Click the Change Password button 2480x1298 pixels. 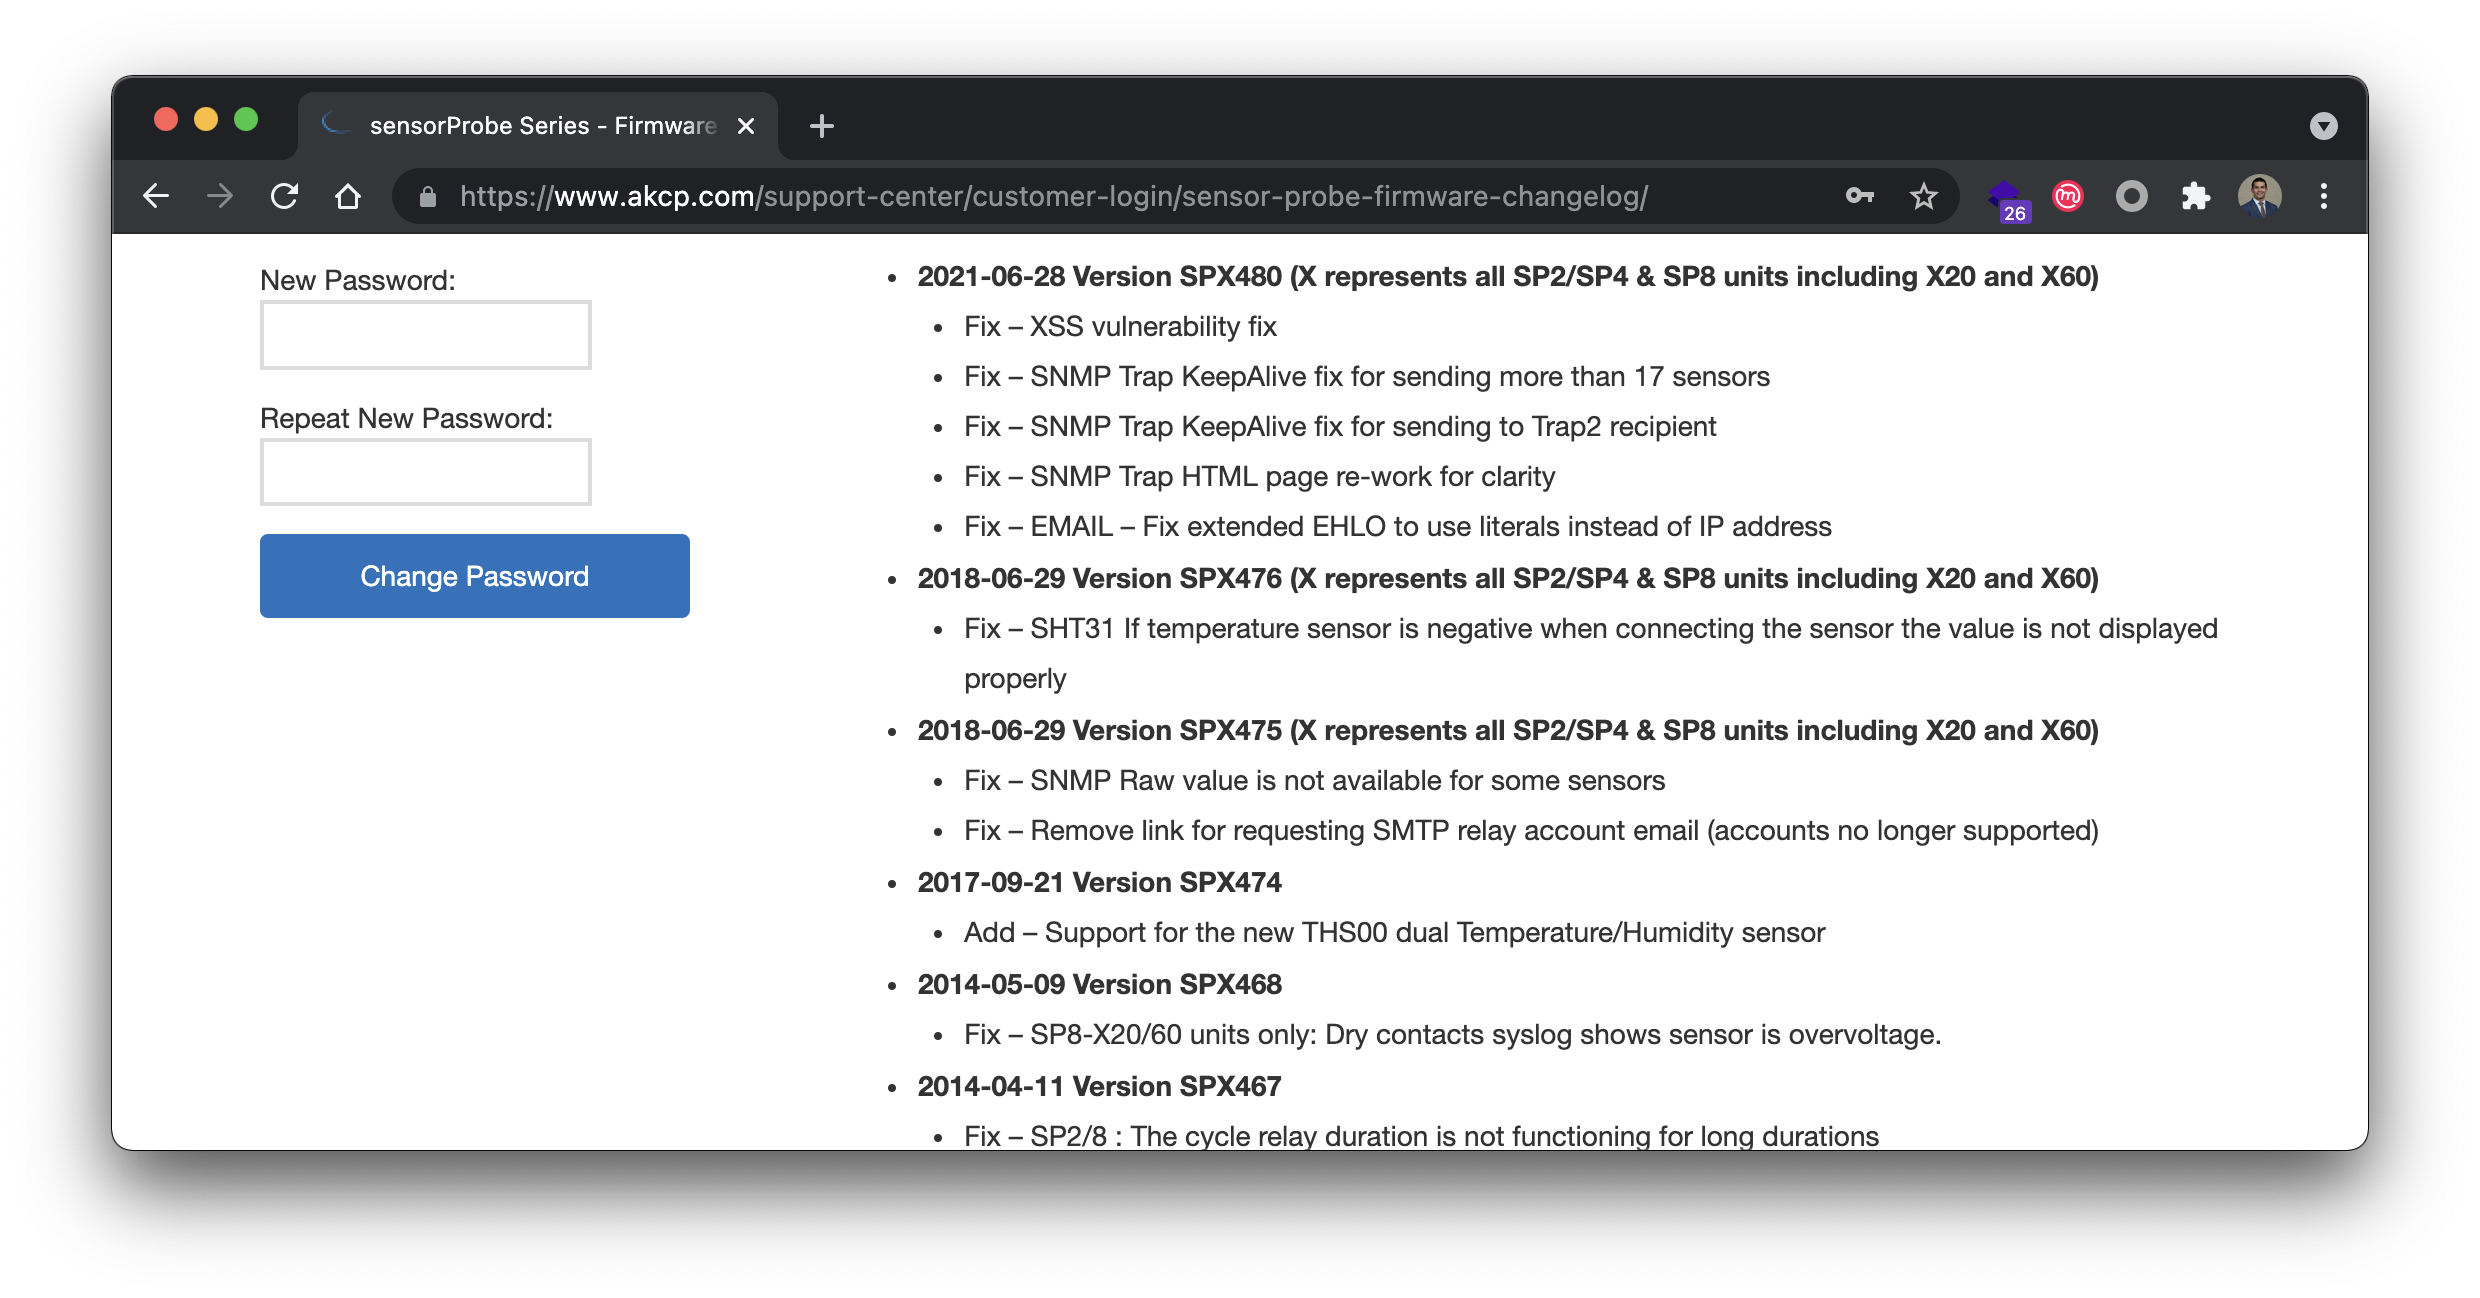(474, 576)
